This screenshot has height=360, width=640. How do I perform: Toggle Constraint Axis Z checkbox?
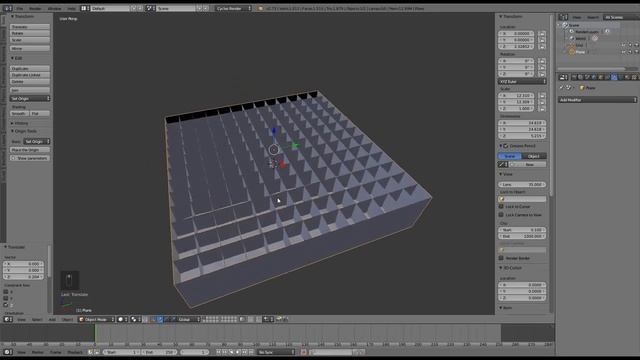[6, 305]
